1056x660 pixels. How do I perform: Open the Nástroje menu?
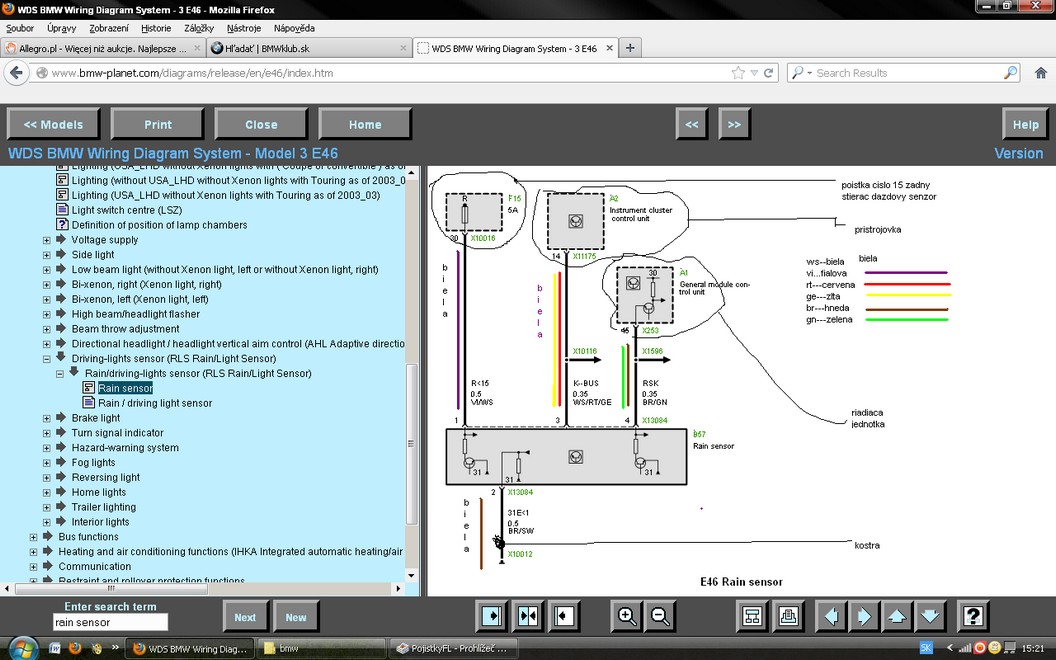pos(244,28)
